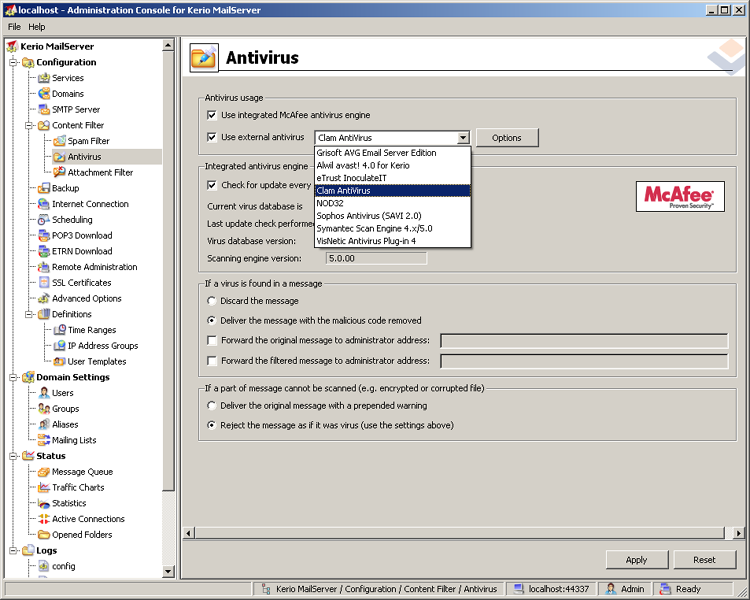Click tree scrollbar down arrow

point(168,571)
